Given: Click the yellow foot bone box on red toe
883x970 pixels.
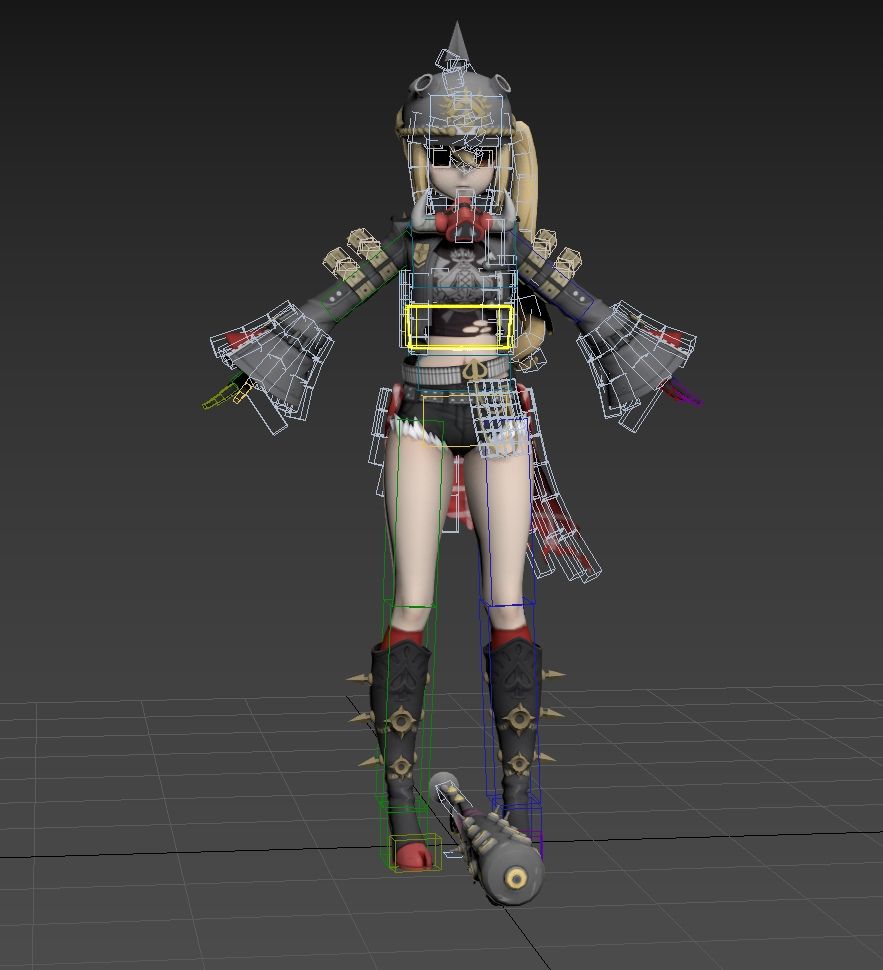Looking at the screenshot, I should [x=415, y=852].
